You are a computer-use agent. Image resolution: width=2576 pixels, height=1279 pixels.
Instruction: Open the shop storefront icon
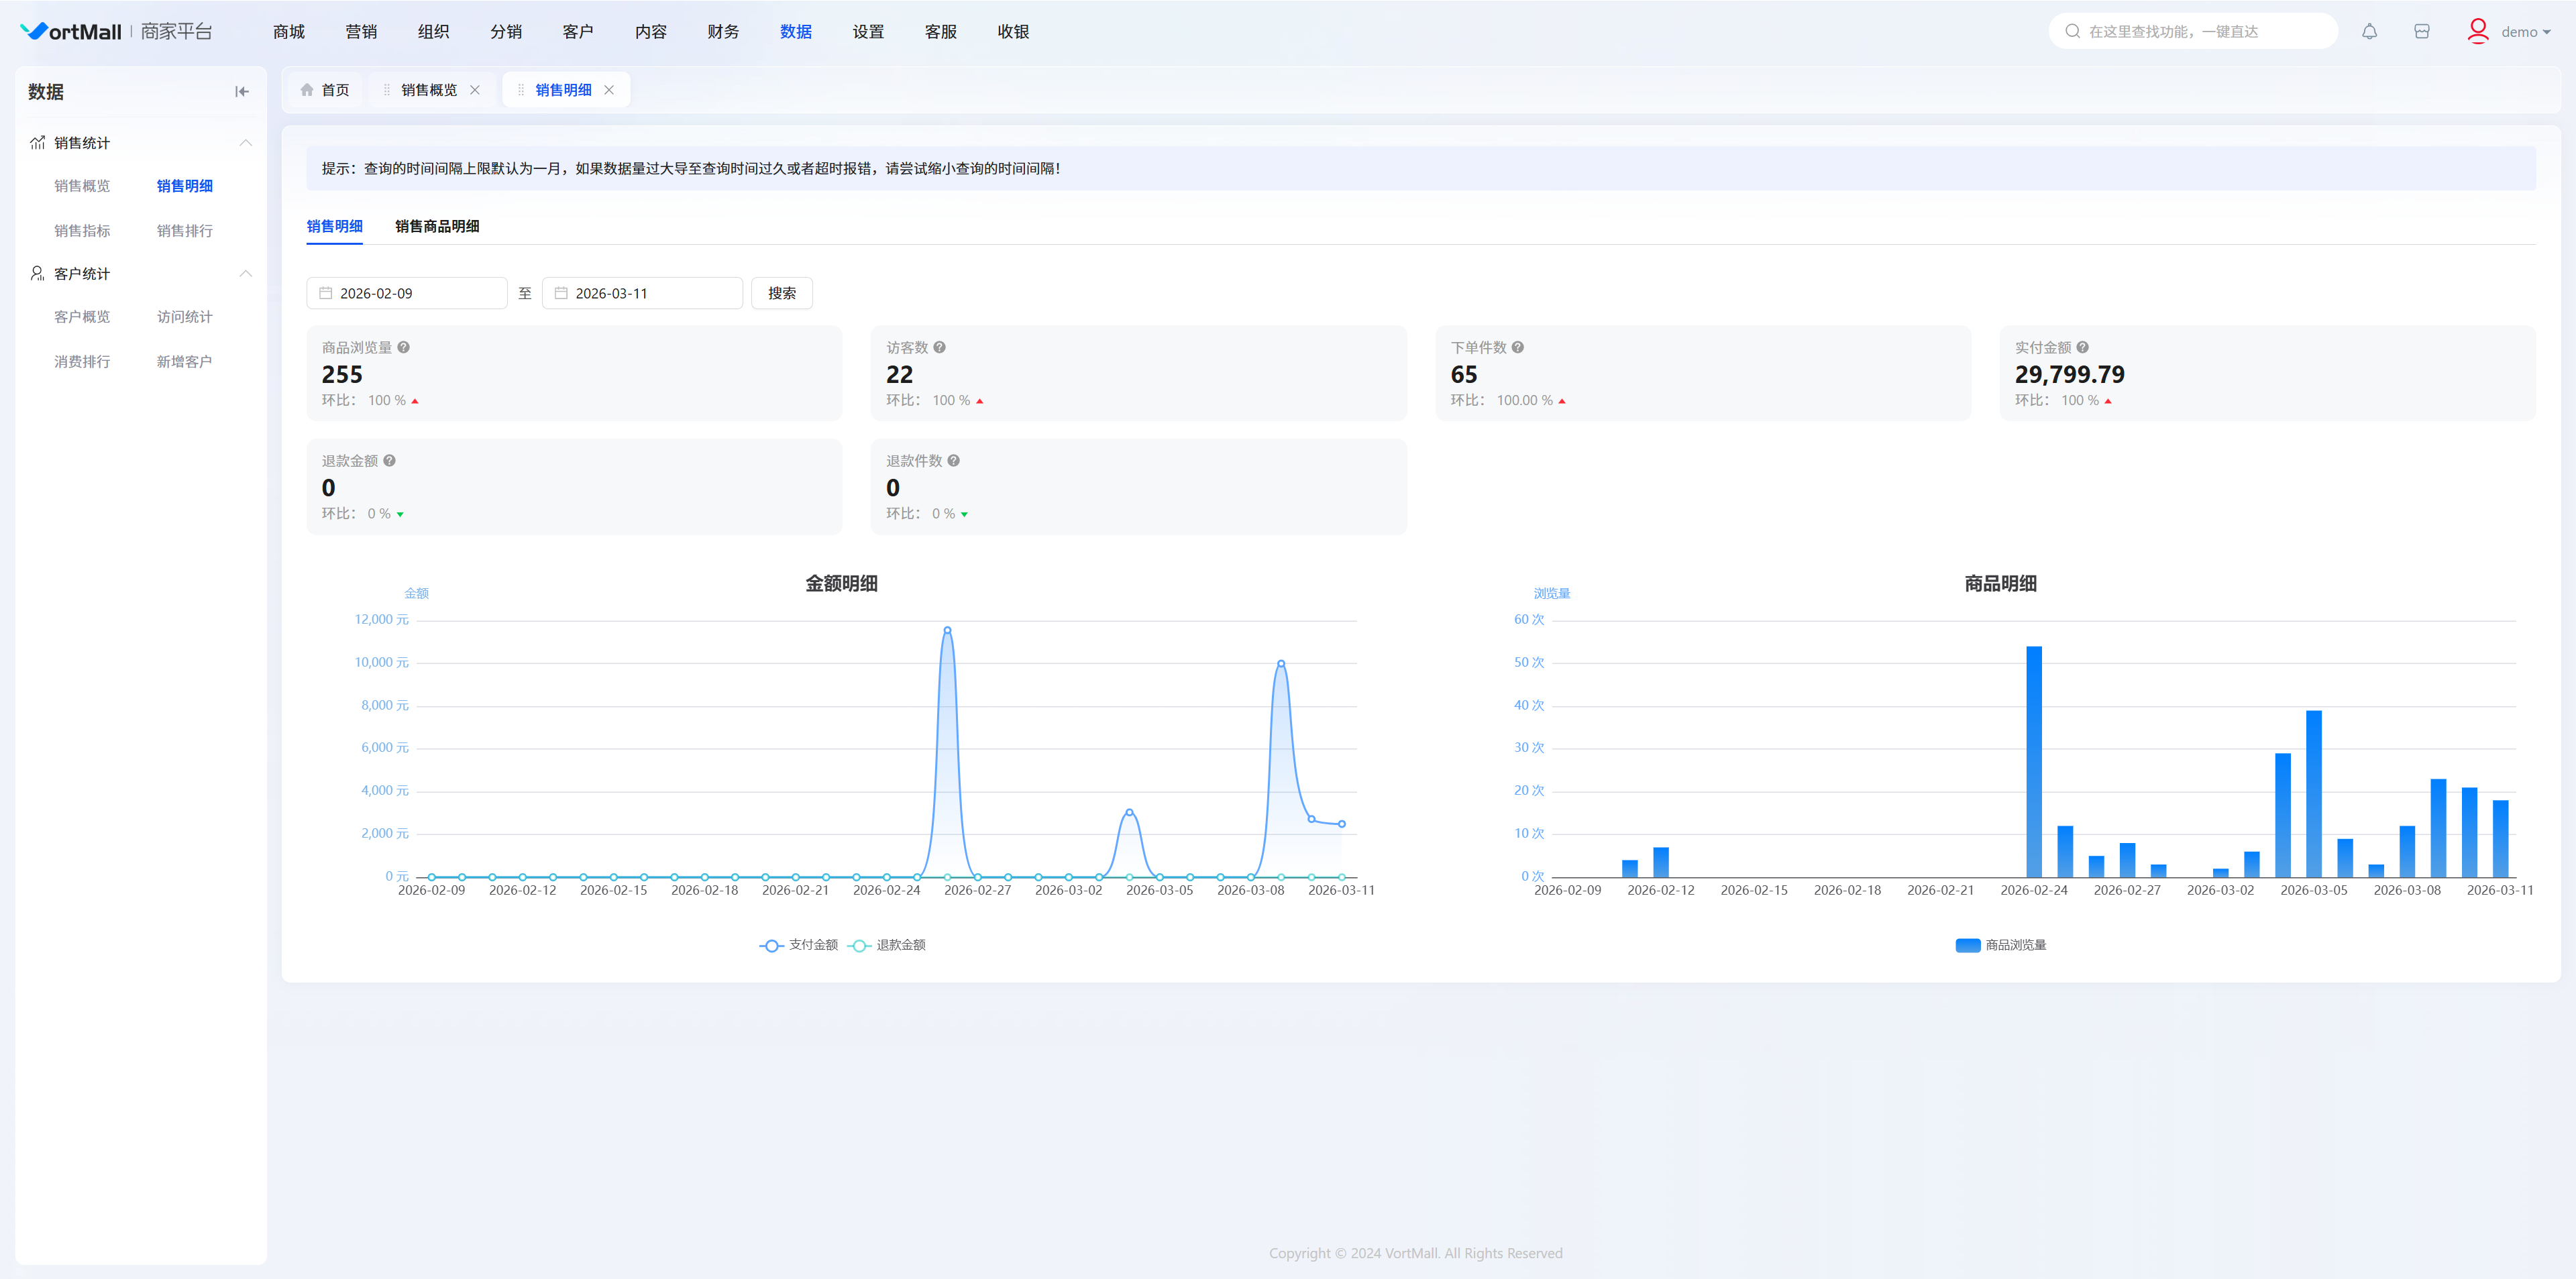pos(2421,32)
